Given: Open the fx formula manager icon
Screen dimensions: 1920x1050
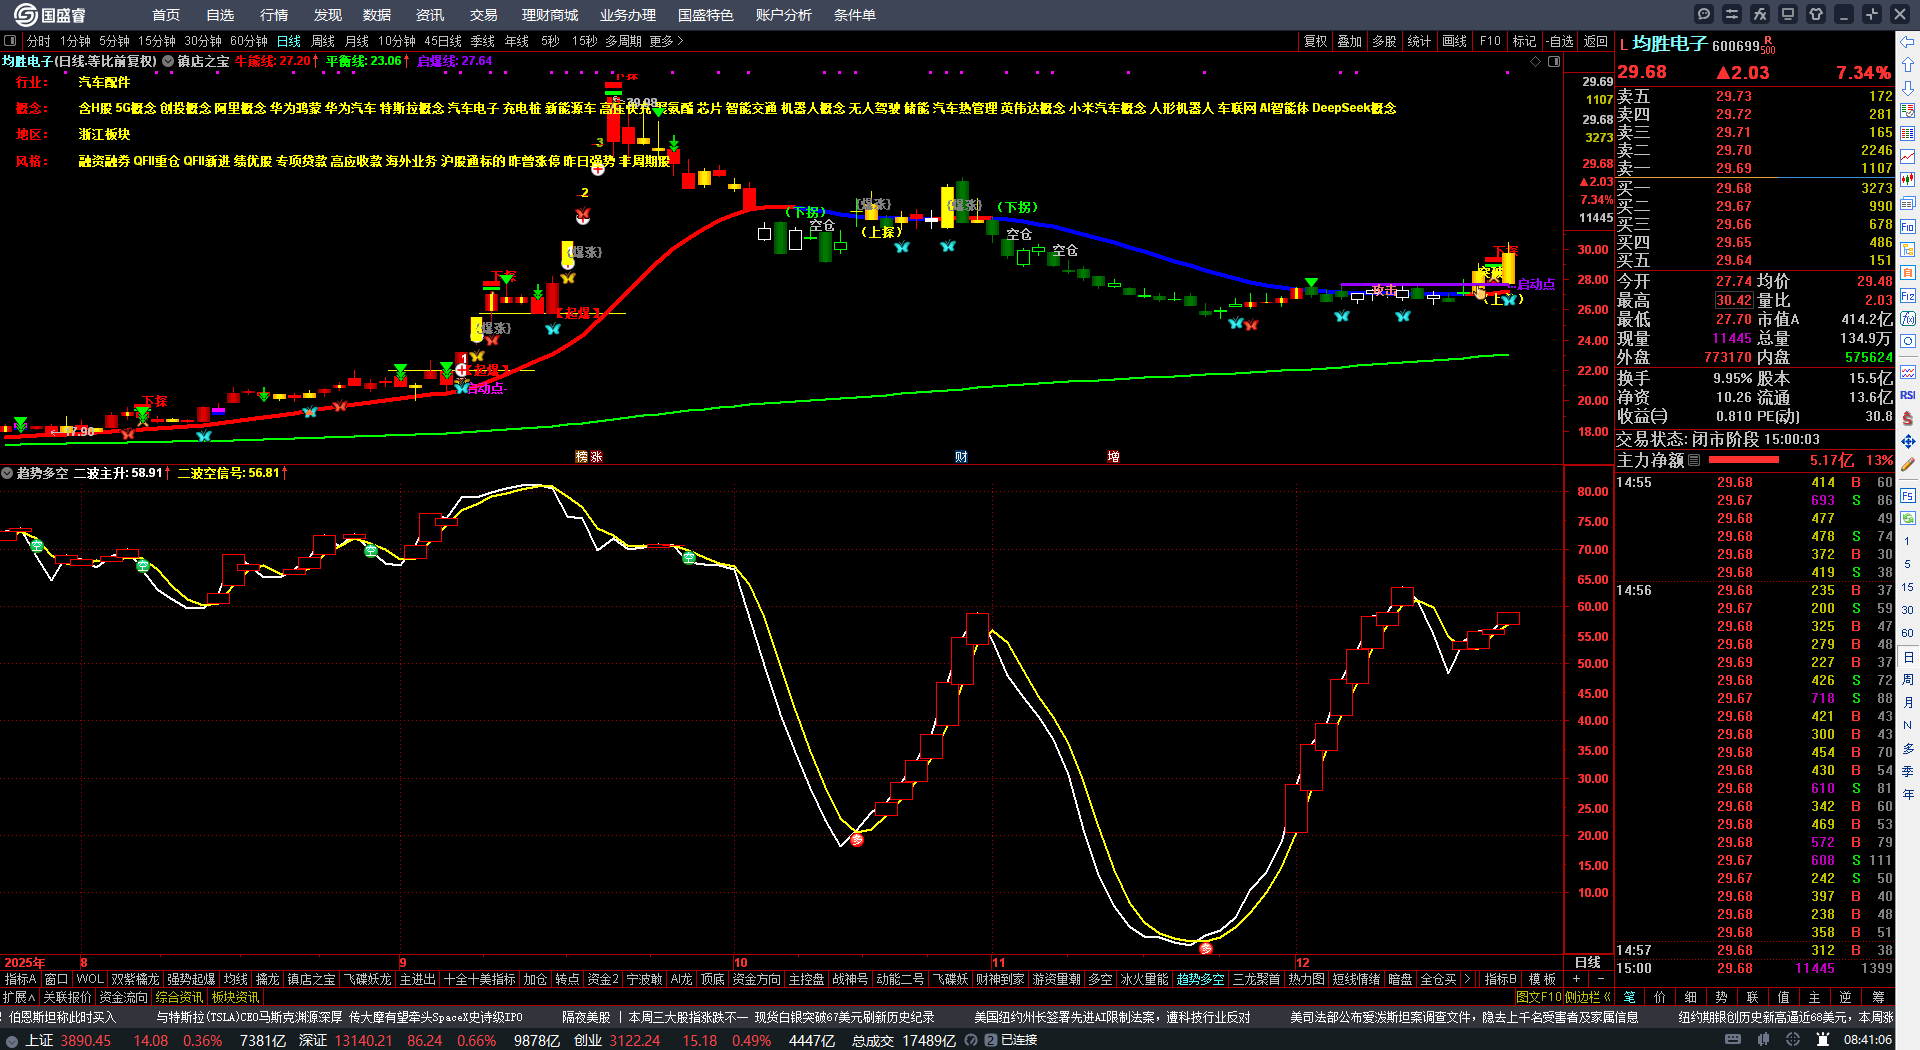Looking at the screenshot, I should pyautogui.click(x=1760, y=14).
